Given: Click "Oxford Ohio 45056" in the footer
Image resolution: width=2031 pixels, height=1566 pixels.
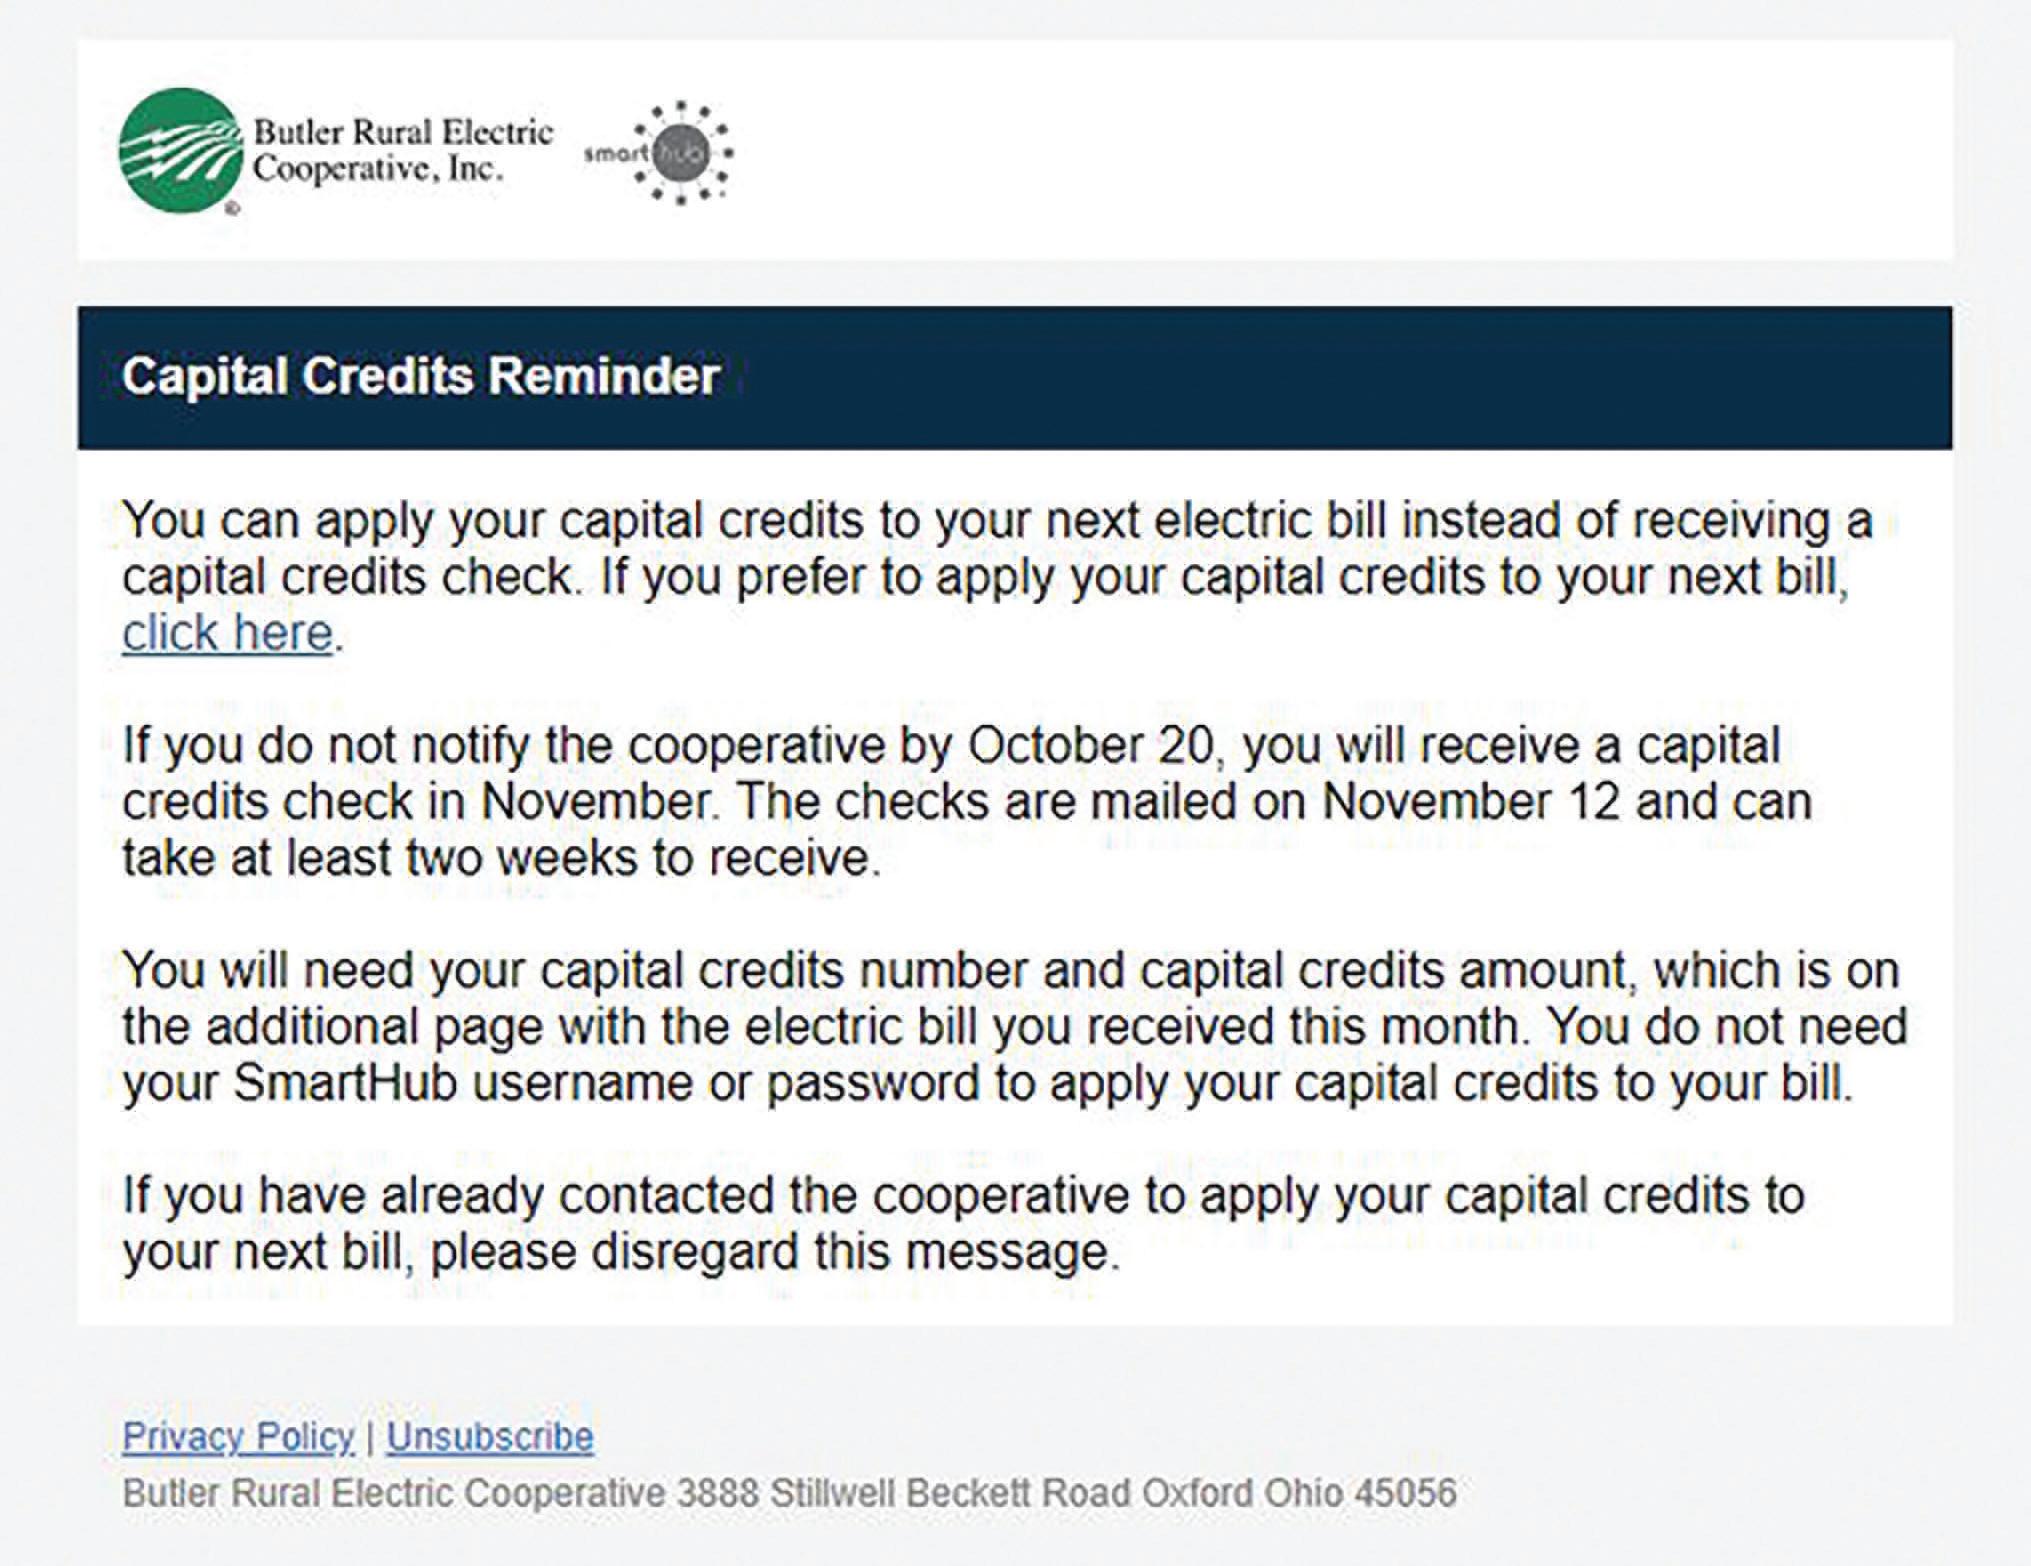Looking at the screenshot, I should [x=1298, y=1493].
